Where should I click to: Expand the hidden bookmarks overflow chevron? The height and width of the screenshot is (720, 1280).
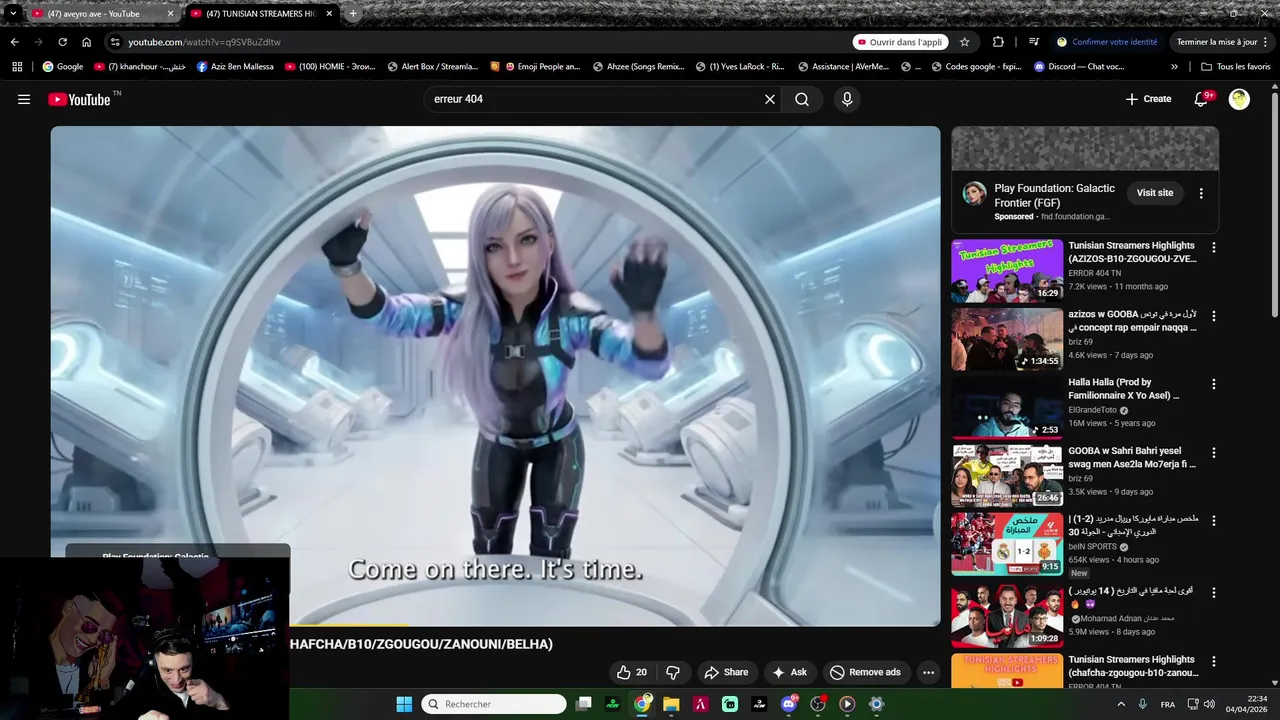1174,67
